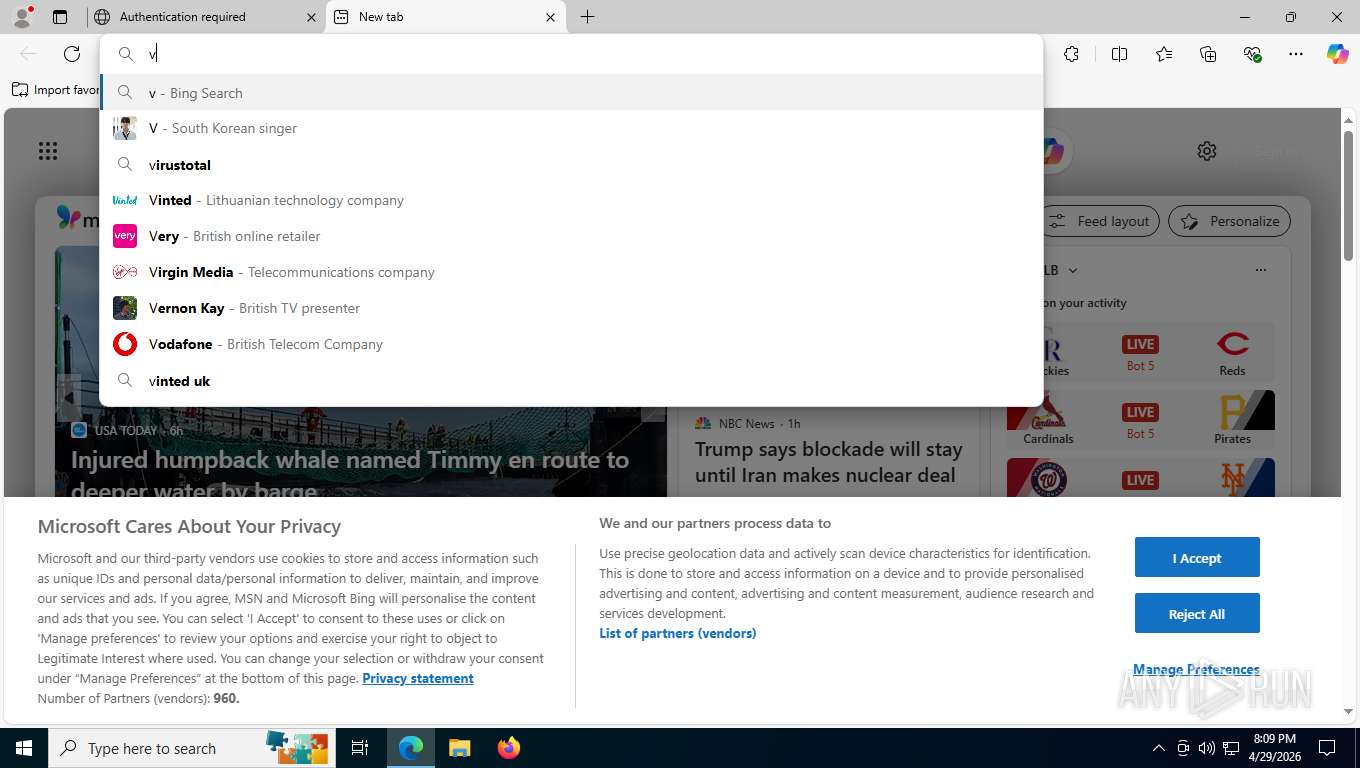Open Browser essentials heart icon
Image resolution: width=1360 pixels, height=768 pixels.
tap(1252, 54)
